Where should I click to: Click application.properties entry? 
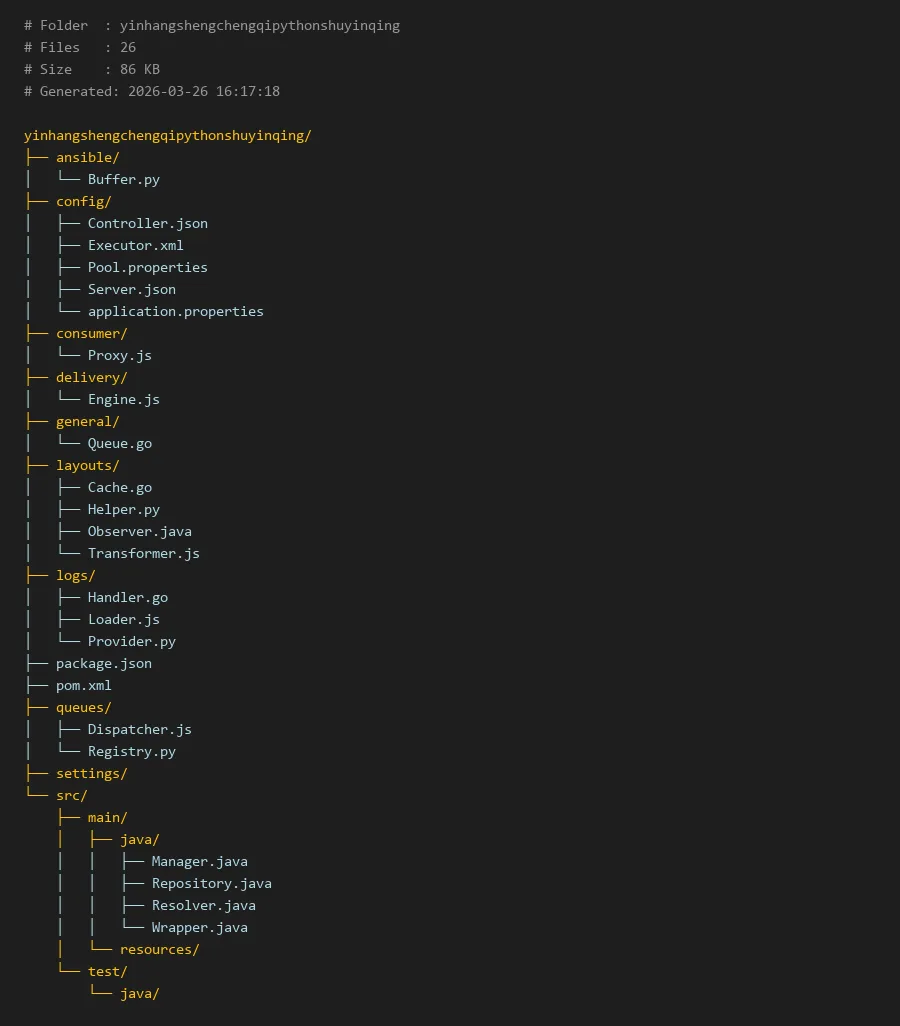click(175, 311)
